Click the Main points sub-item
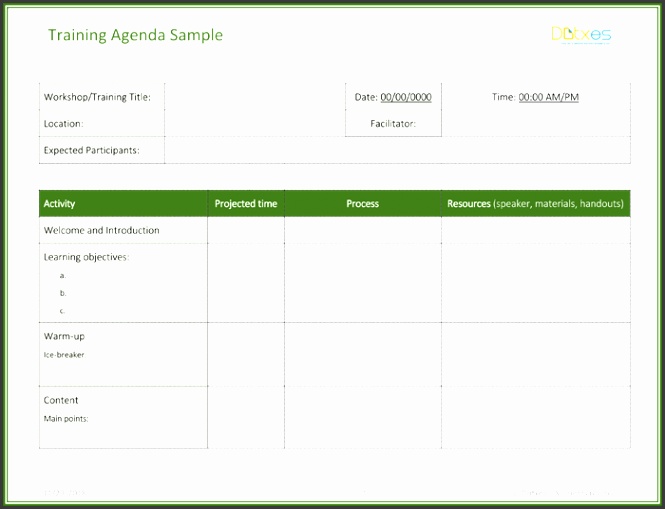This screenshot has width=665, height=509. tap(66, 418)
